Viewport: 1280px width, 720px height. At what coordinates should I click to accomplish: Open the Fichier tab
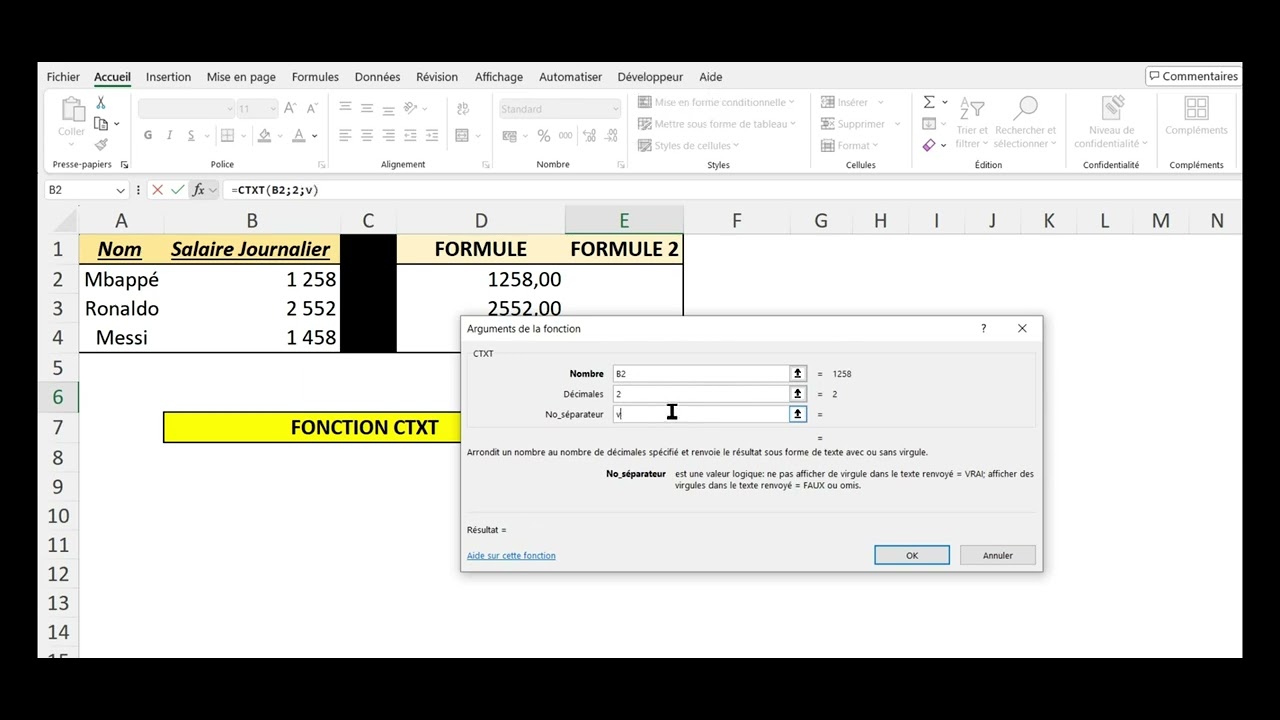coord(63,77)
